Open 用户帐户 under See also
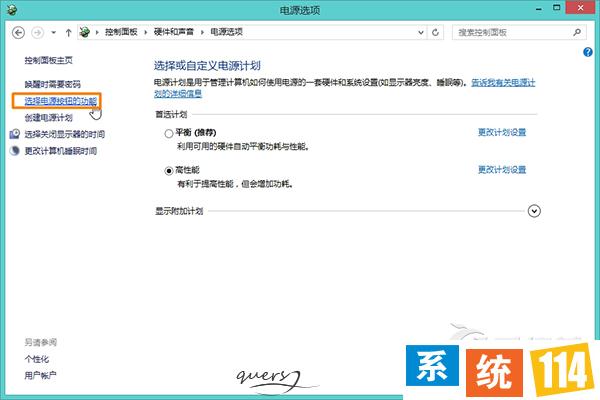Screen dimensions: 600x400 (40, 376)
